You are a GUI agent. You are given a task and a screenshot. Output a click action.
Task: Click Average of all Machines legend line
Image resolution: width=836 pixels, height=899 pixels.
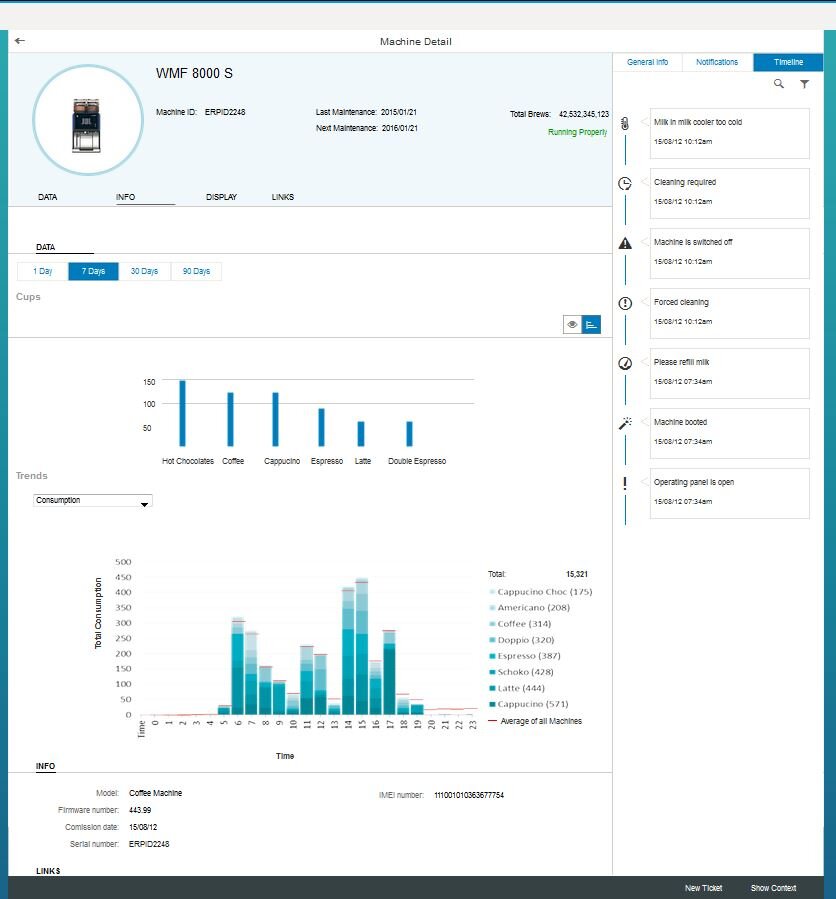coord(492,721)
